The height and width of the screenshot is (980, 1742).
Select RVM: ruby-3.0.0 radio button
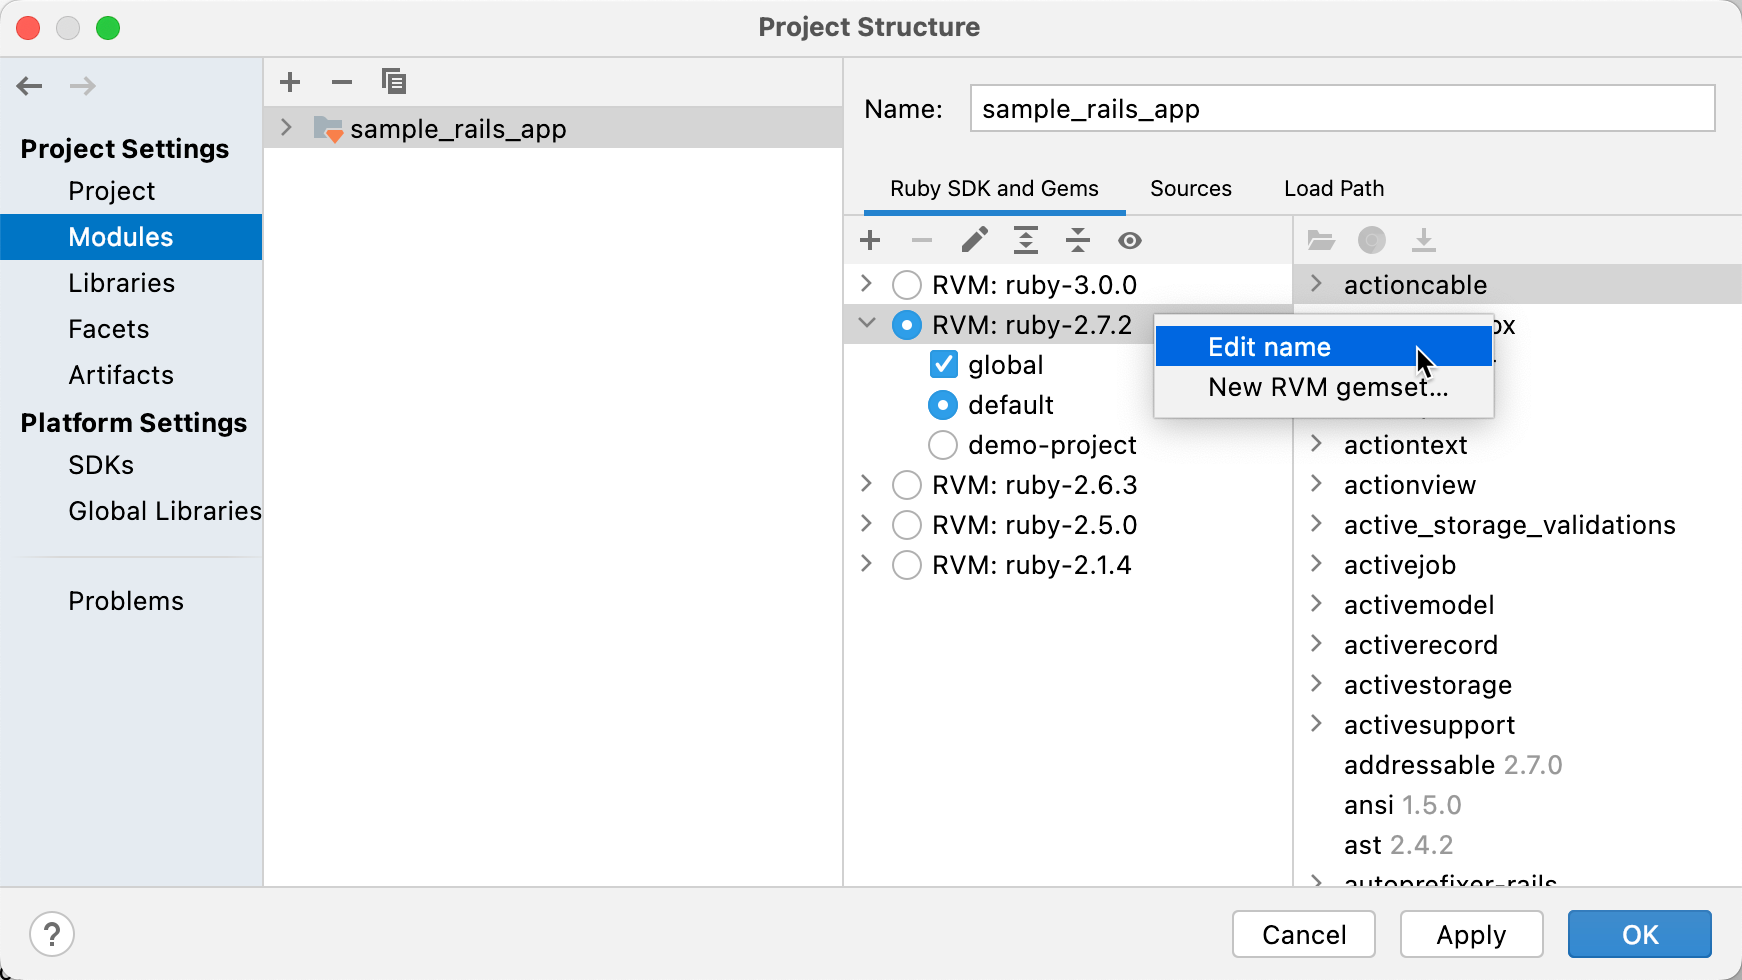click(x=907, y=285)
